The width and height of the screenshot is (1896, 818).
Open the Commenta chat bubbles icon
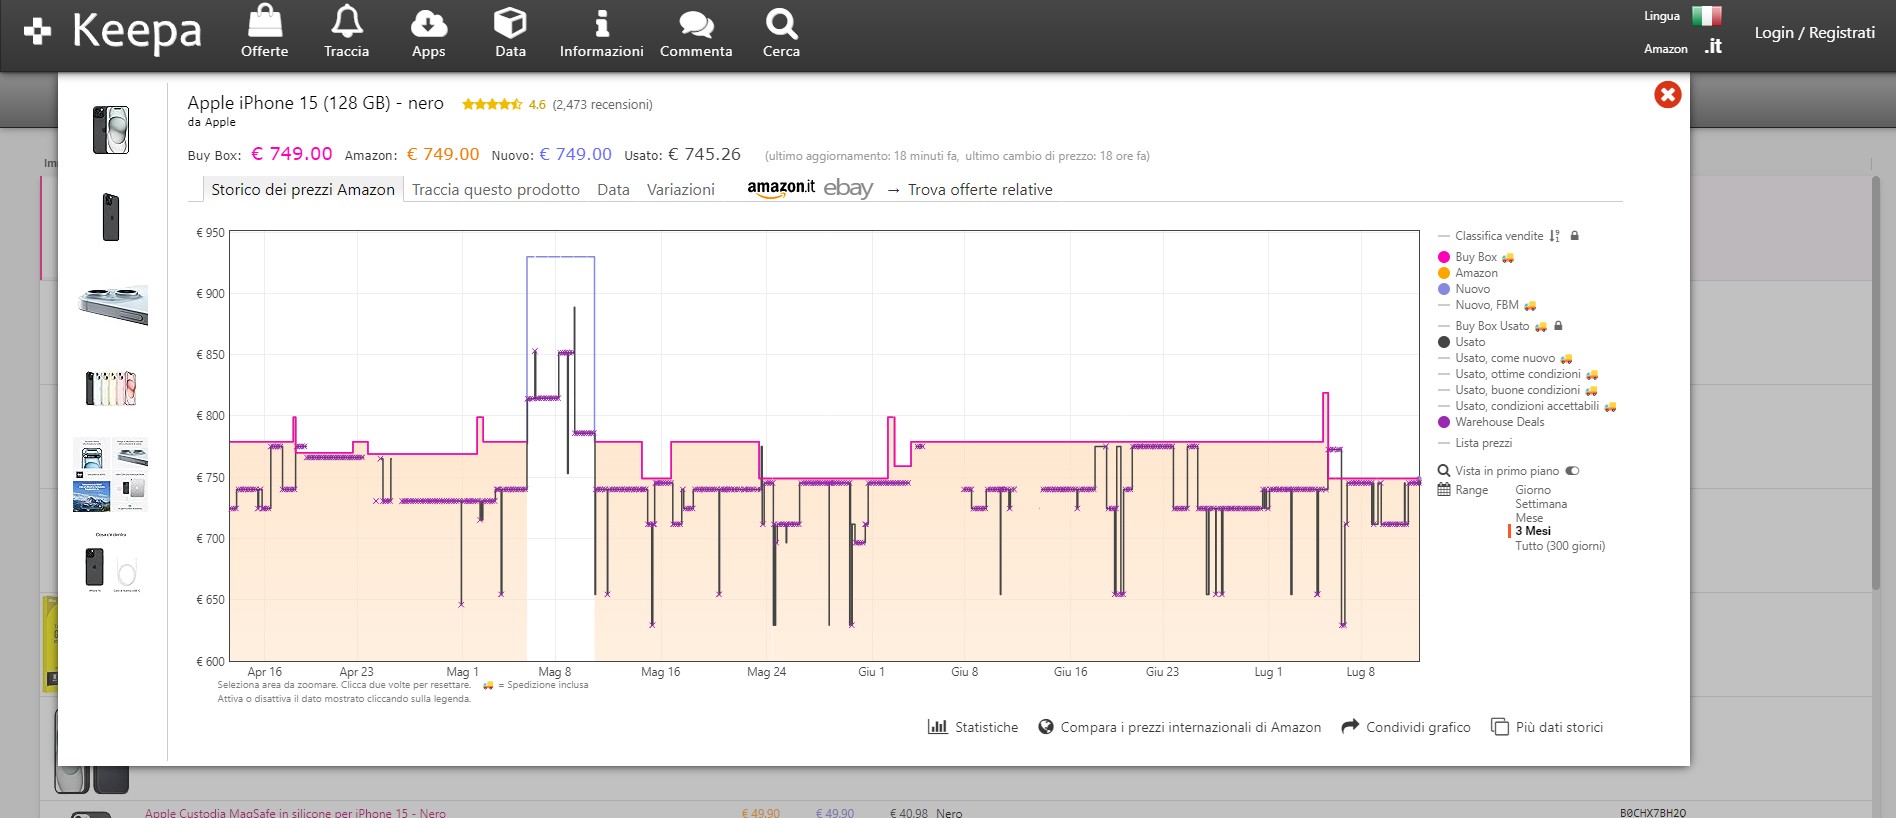point(695,22)
